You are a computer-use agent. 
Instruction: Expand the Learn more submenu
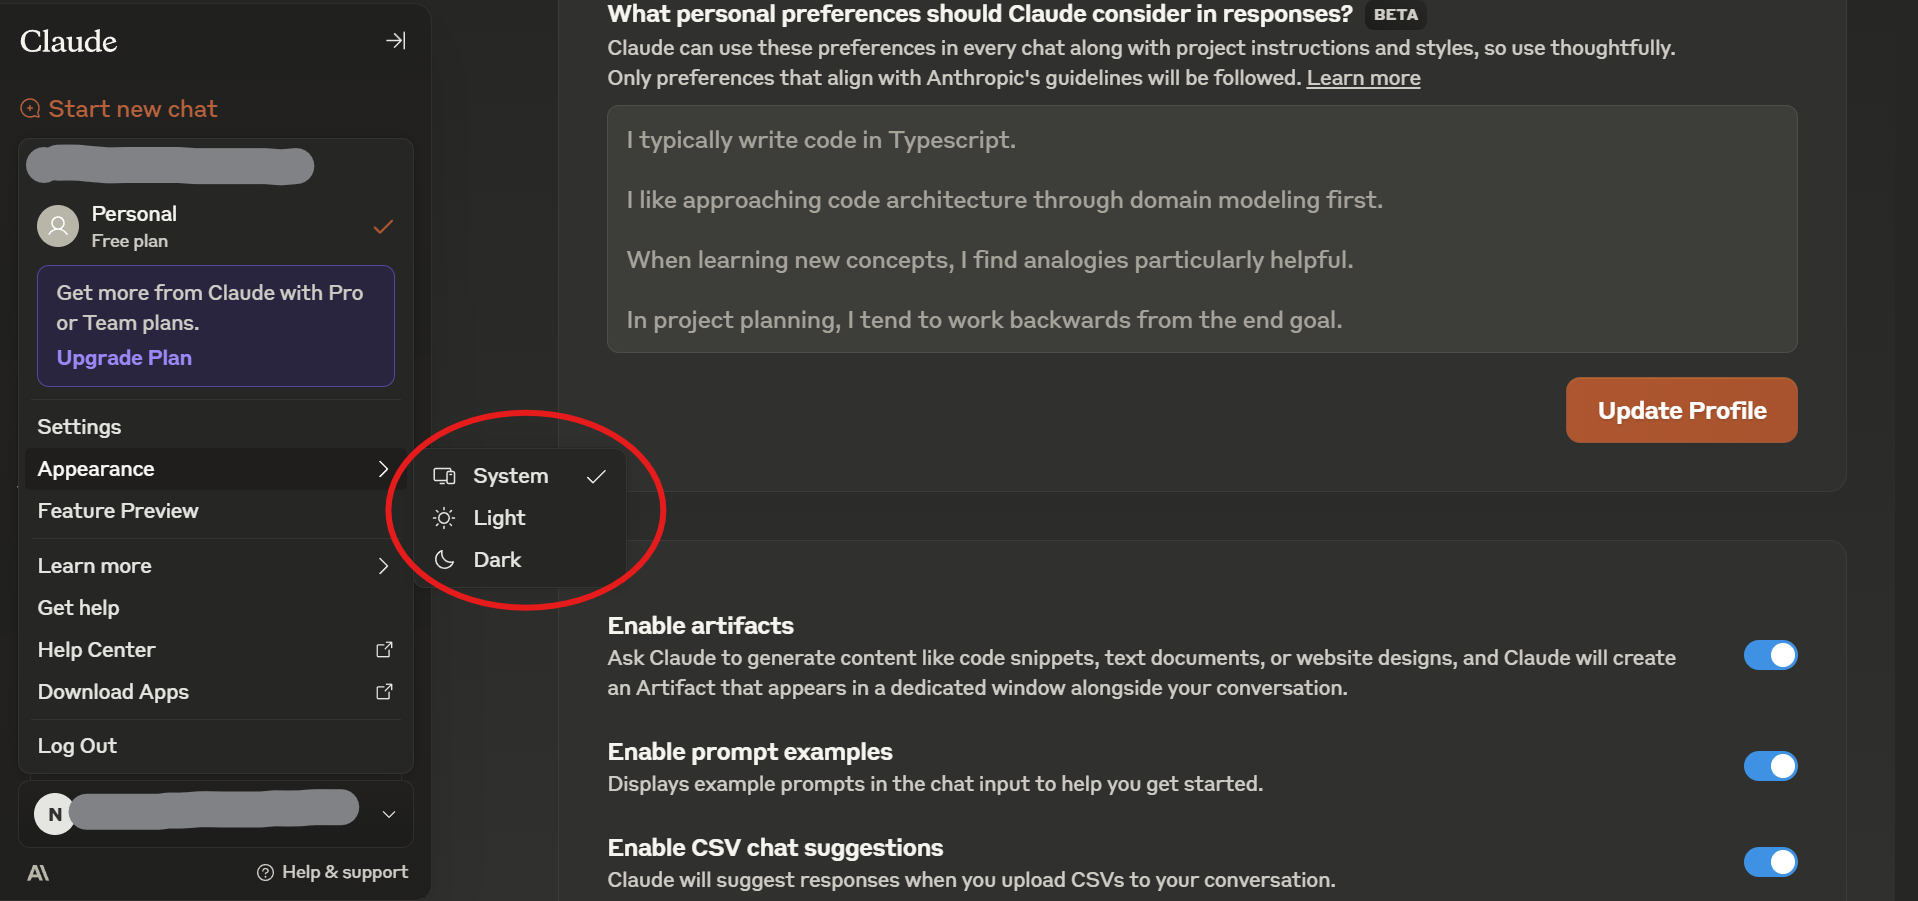[x=383, y=565]
